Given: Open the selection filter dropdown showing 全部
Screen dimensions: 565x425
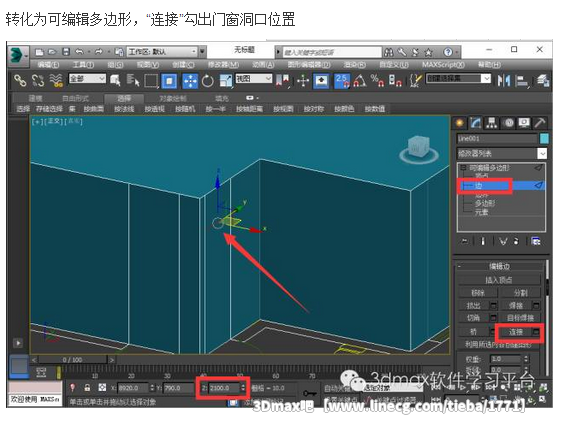Looking at the screenshot, I should coord(87,79).
